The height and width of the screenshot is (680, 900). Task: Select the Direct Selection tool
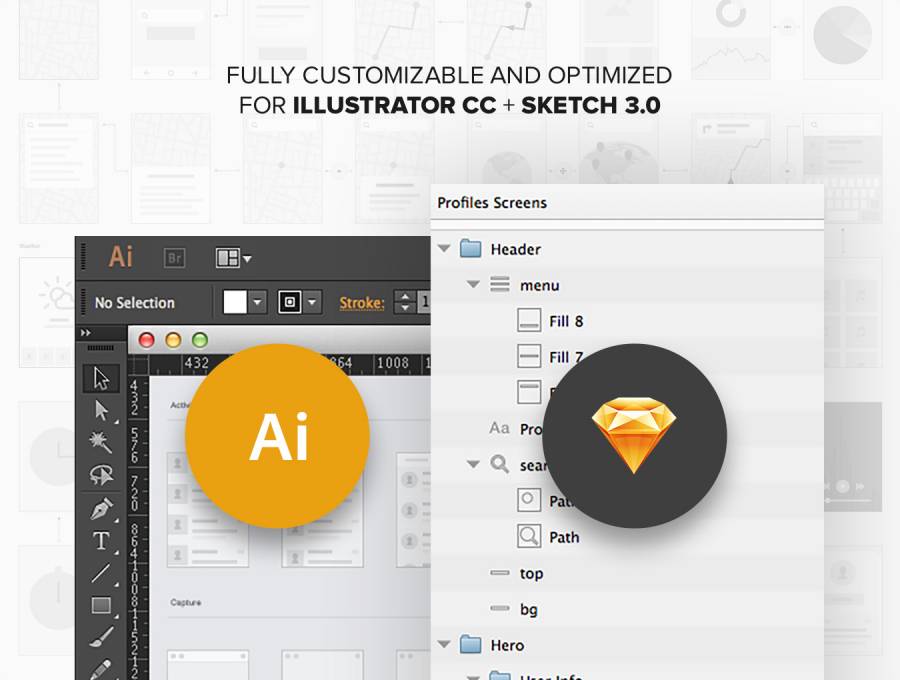coord(101,410)
